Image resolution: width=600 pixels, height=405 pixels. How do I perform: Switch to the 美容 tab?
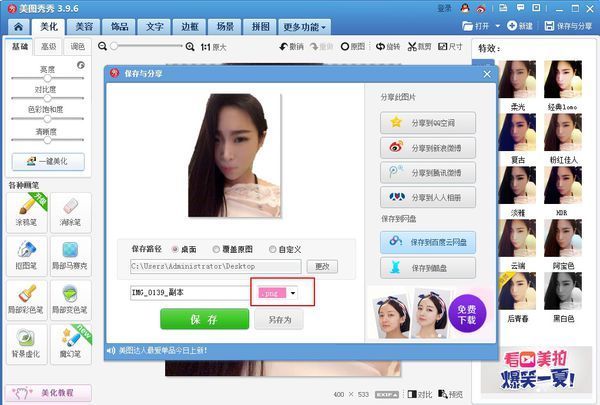coord(84,26)
